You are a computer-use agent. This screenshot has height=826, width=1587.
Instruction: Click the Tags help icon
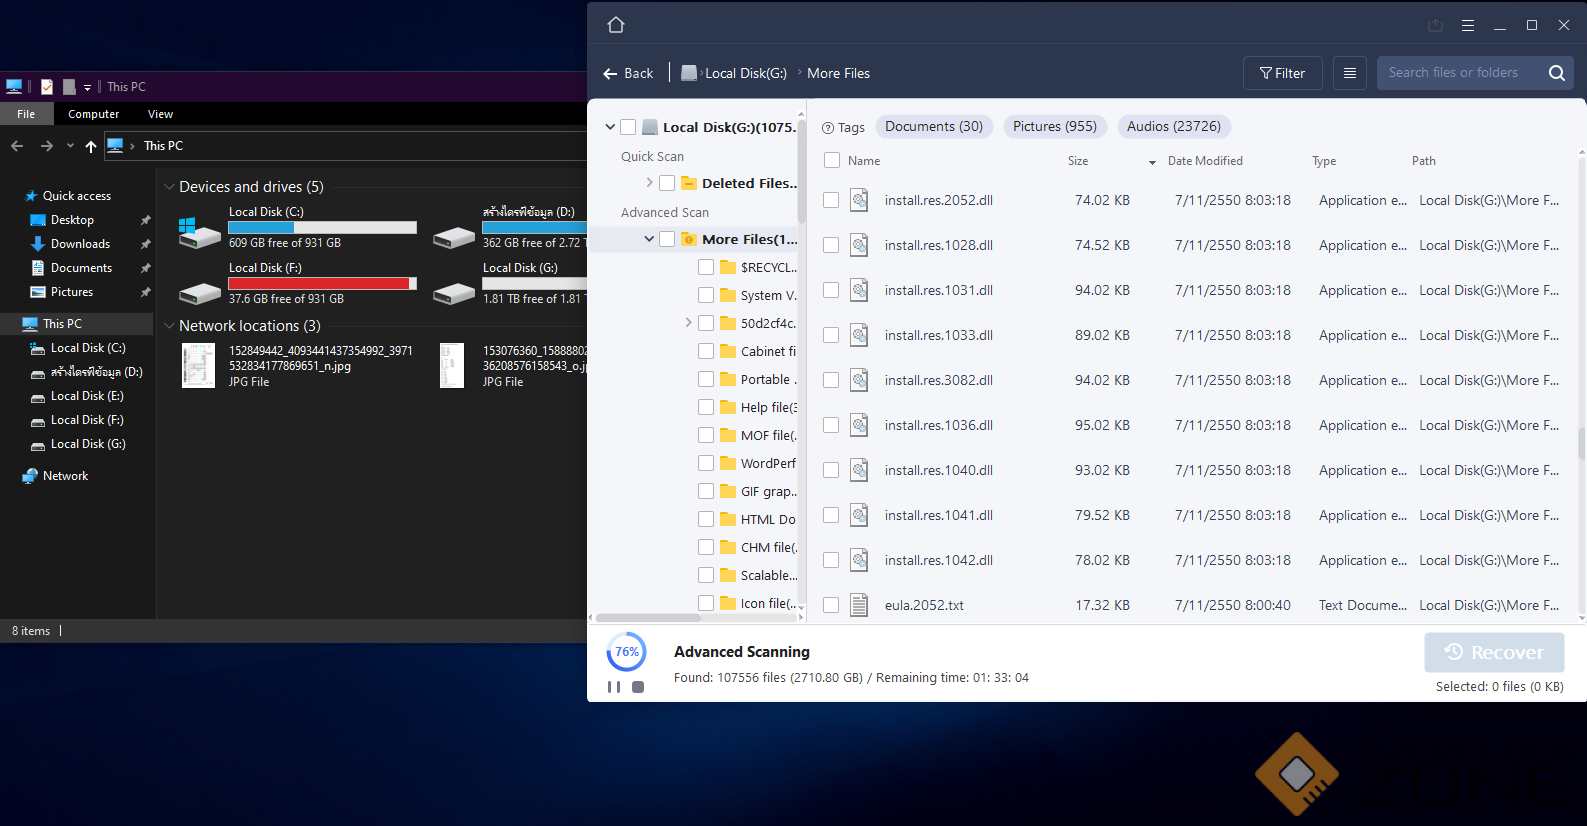click(828, 128)
